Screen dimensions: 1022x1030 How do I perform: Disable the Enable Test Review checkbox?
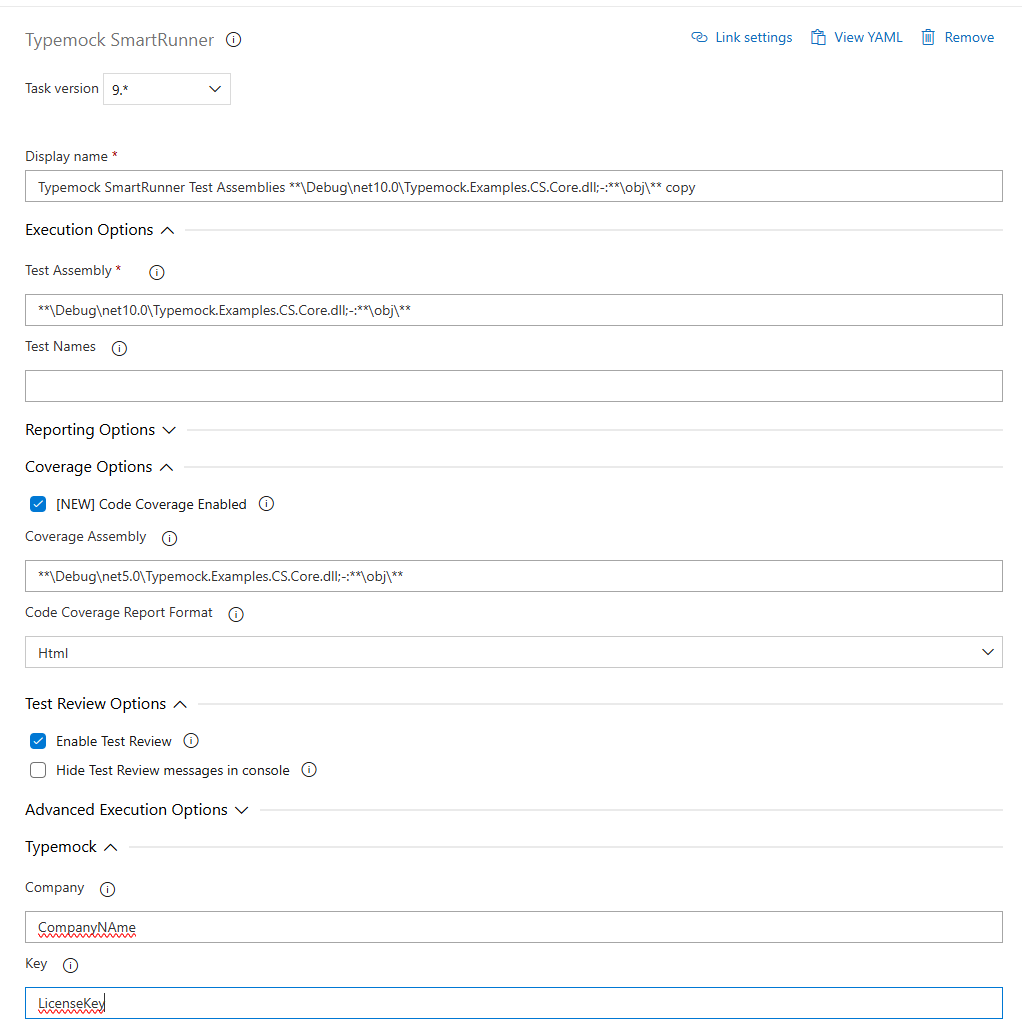(38, 741)
